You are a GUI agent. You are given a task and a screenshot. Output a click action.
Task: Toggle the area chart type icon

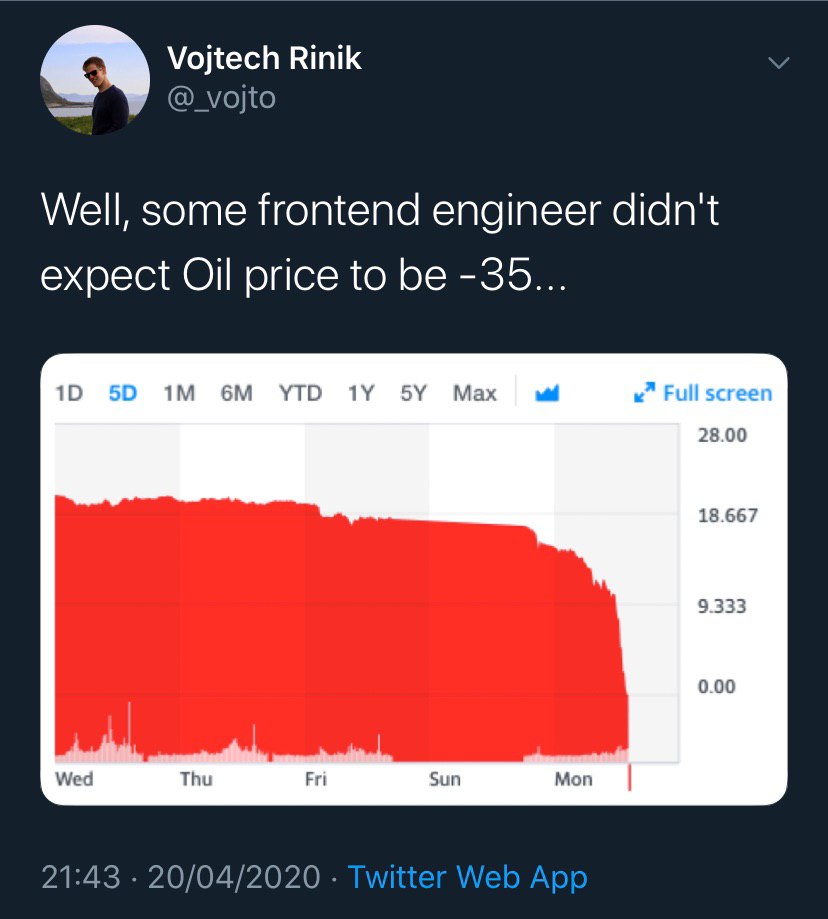[x=546, y=393]
